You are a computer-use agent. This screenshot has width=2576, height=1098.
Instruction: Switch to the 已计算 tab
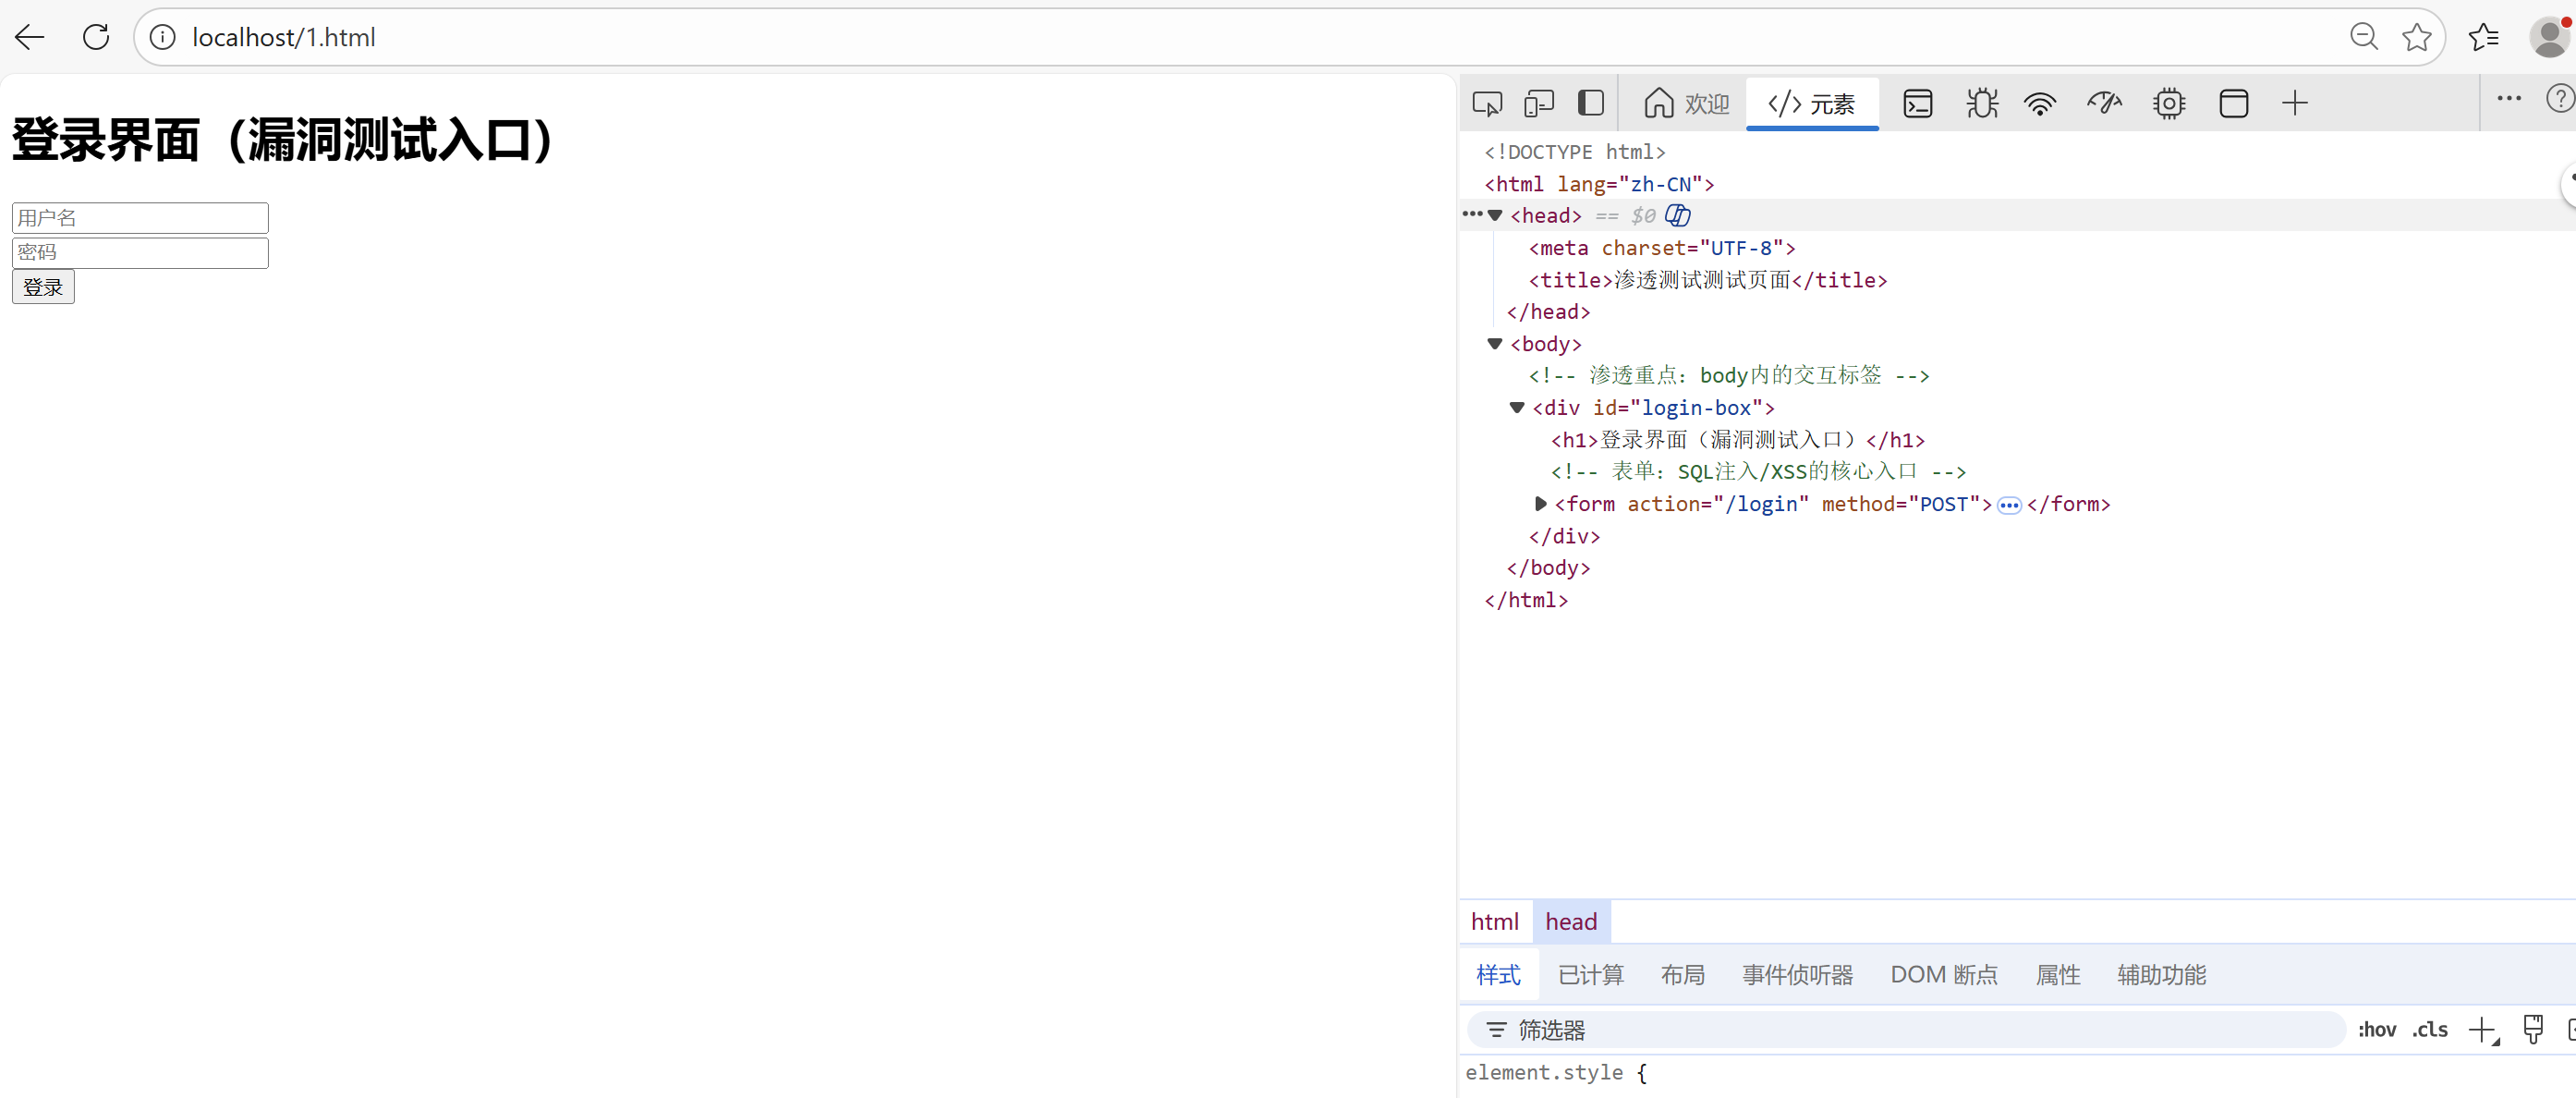pos(1590,975)
